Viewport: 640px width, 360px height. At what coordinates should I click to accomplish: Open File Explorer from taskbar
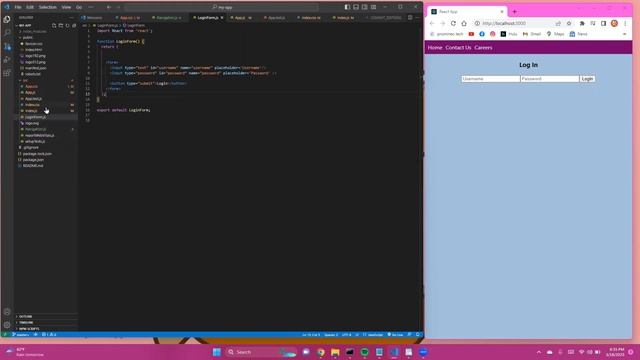pyautogui.click(x=335, y=352)
